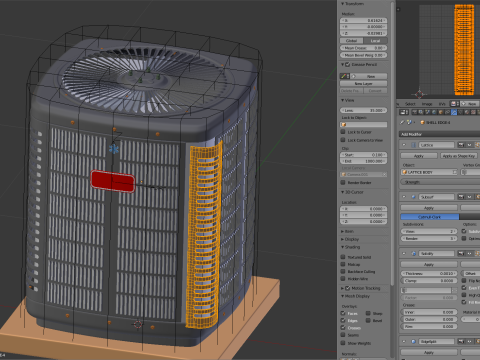Image resolution: width=480 pixels, height=360 pixels.
Task: Select the highlighted Modifiers tab icon
Action: [x=454, y=112]
